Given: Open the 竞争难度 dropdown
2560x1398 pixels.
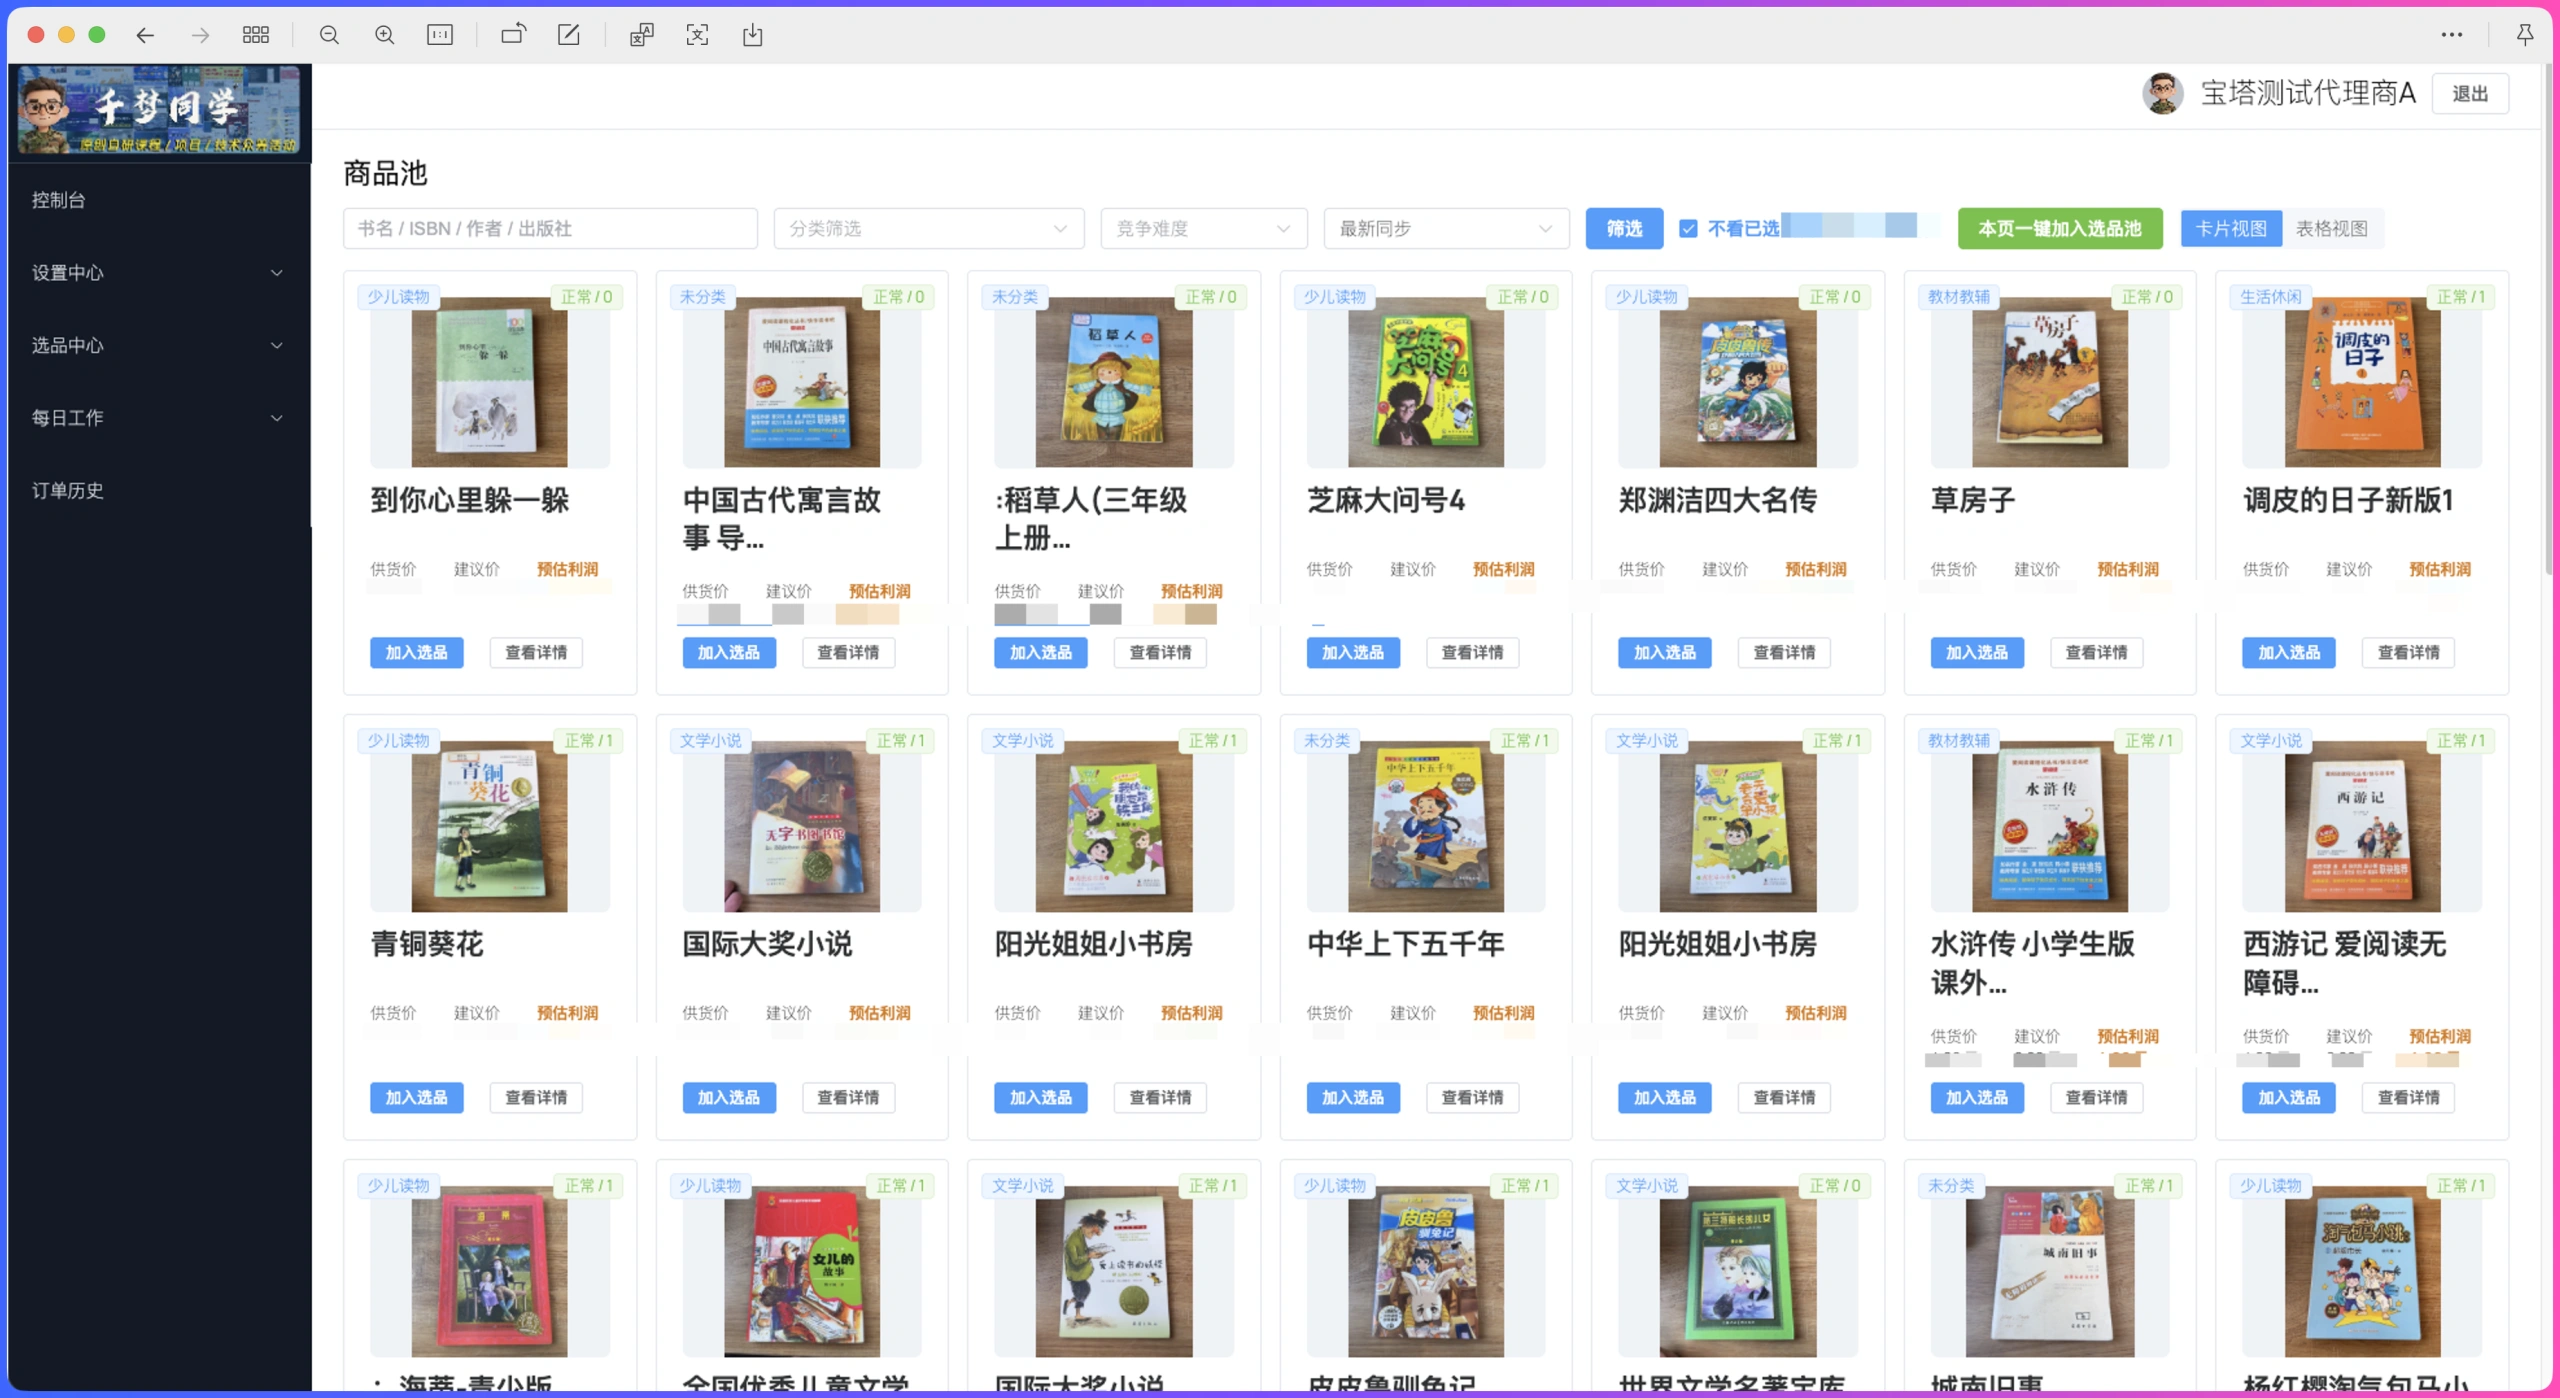Looking at the screenshot, I should 1203,229.
